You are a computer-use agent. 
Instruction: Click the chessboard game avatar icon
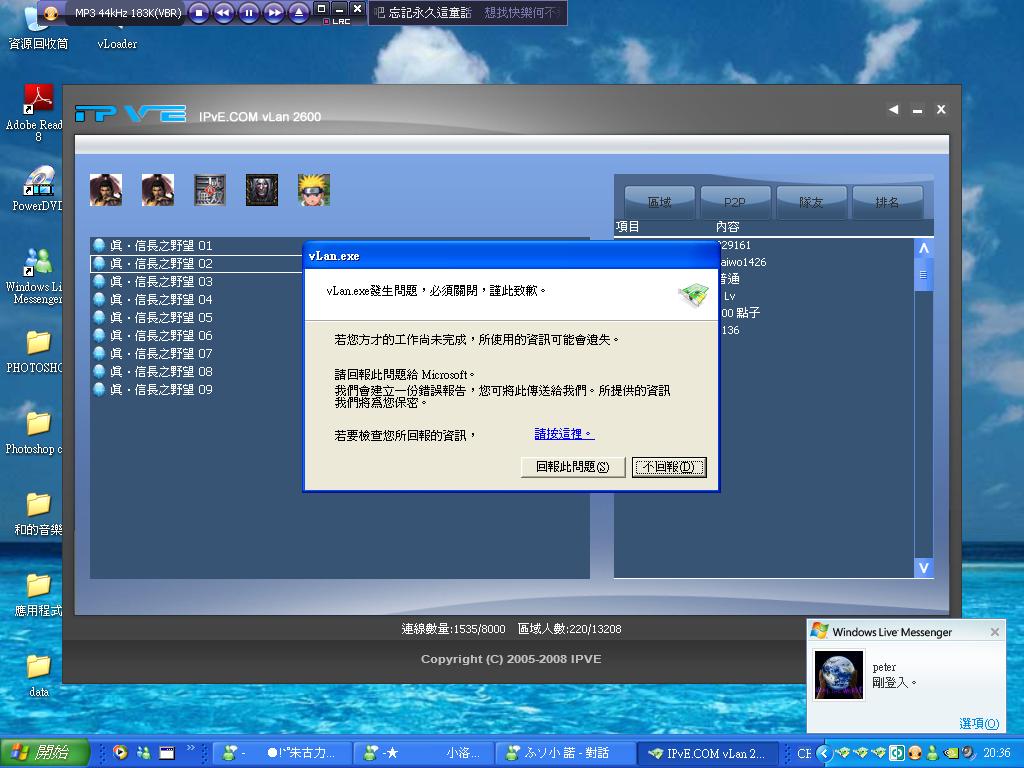tap(209, 189)
